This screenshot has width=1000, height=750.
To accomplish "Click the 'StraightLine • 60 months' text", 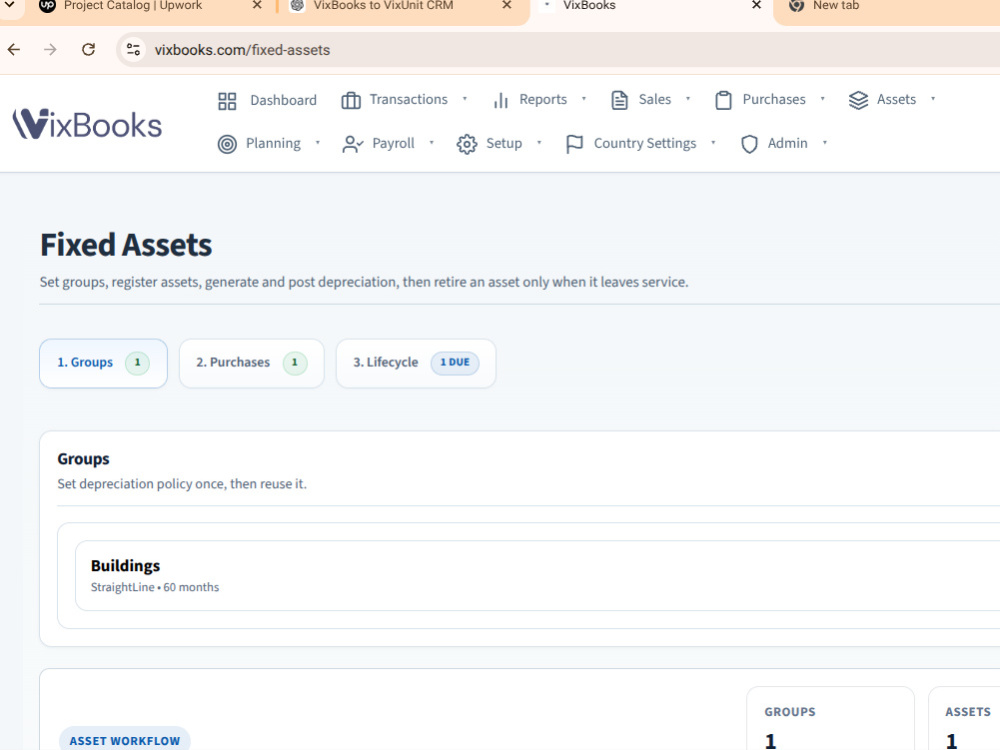I will [x=154, y=587].
